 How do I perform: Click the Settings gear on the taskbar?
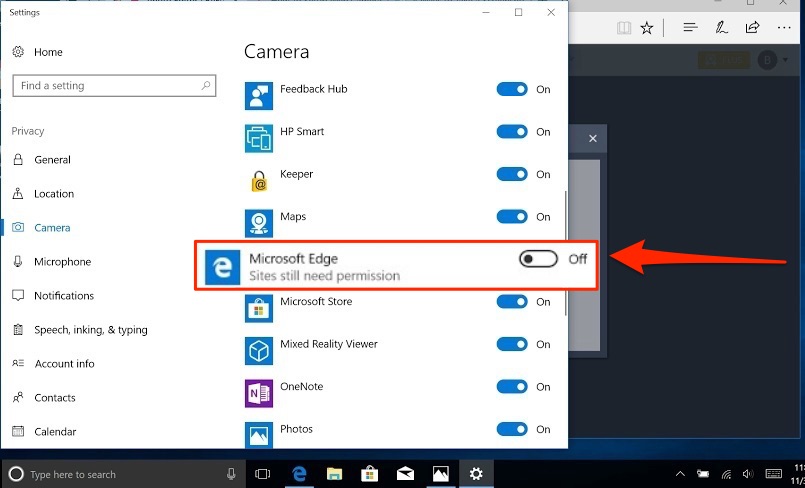[x=476, y=474]
